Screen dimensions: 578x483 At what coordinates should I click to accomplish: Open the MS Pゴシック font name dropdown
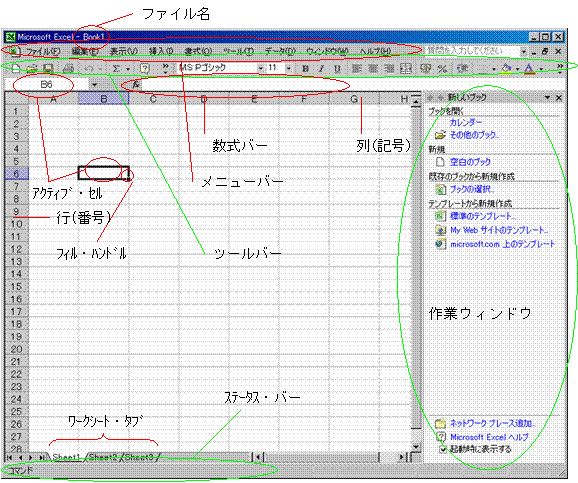click(x=260, y=68)
